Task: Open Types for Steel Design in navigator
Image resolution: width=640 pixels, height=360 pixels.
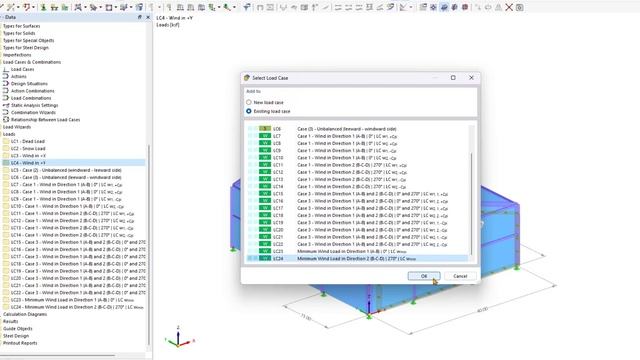Action: (x=26, y=48)
